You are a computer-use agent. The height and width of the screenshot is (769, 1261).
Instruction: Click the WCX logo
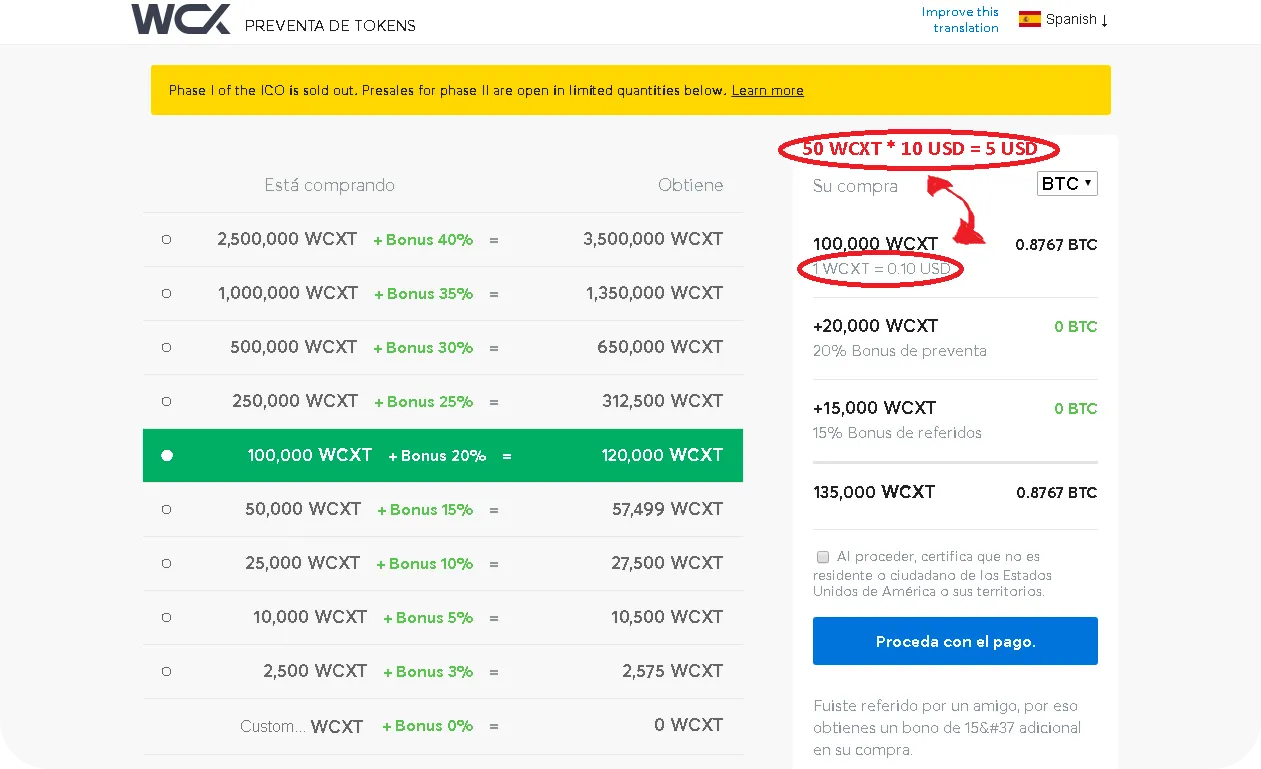click(181, 19)
